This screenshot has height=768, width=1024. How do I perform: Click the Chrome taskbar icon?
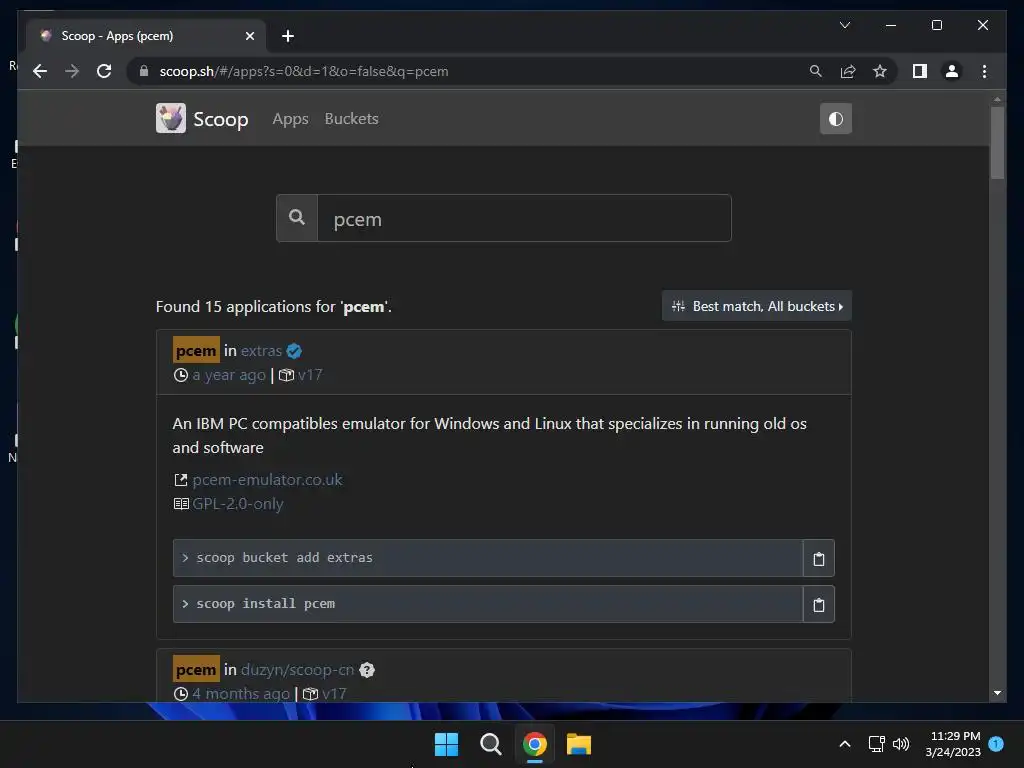click(x=535, y=744)
